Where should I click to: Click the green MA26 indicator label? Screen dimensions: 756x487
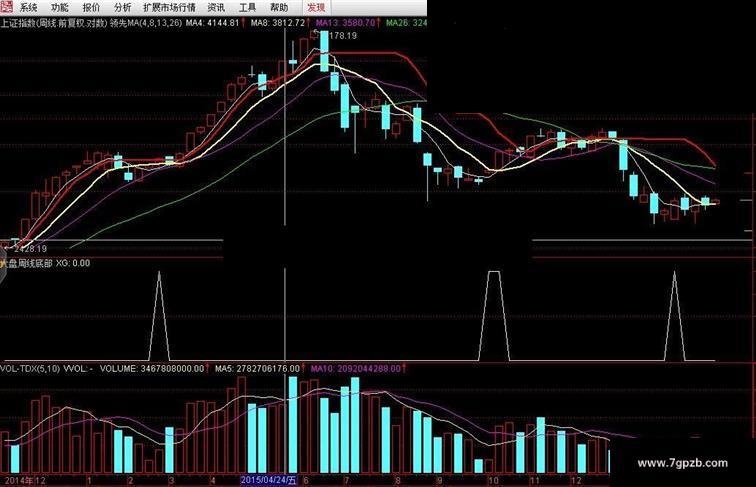(406, 23)
